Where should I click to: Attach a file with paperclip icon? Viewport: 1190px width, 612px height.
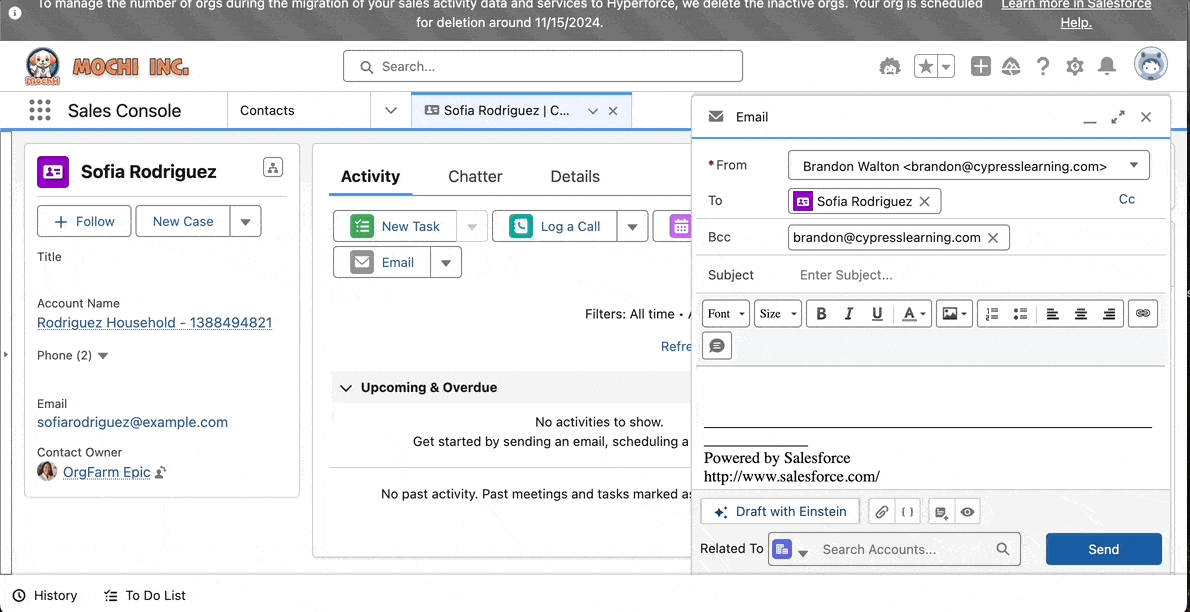click(881, 512)
